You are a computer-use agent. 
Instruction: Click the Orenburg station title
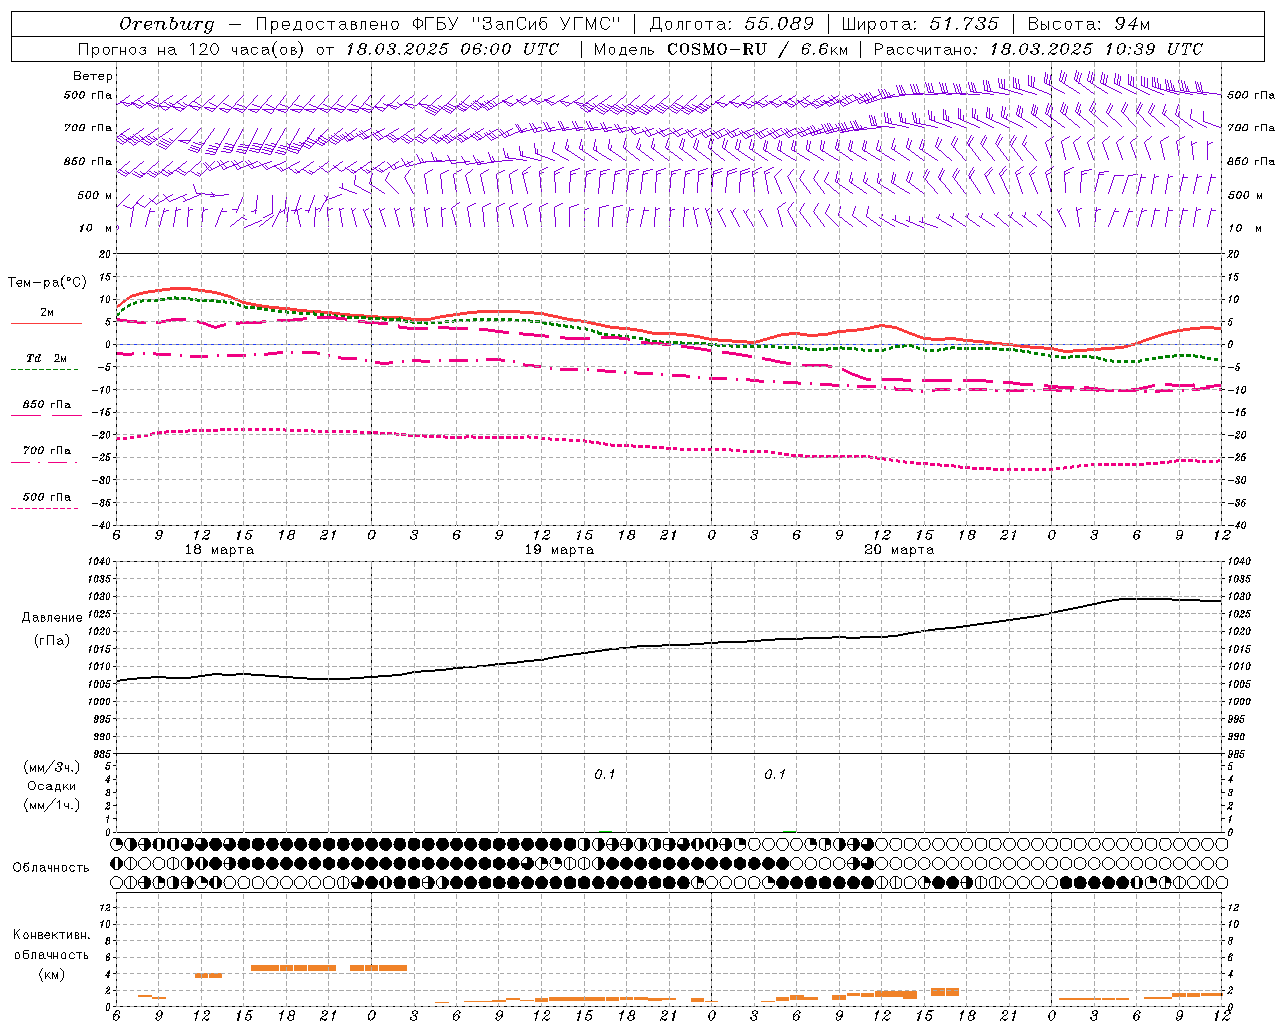tap(167, 24)
